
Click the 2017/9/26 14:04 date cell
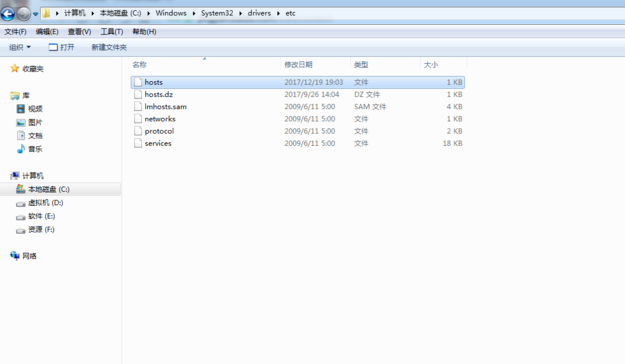pyautogui.click(x=312, y=94)
